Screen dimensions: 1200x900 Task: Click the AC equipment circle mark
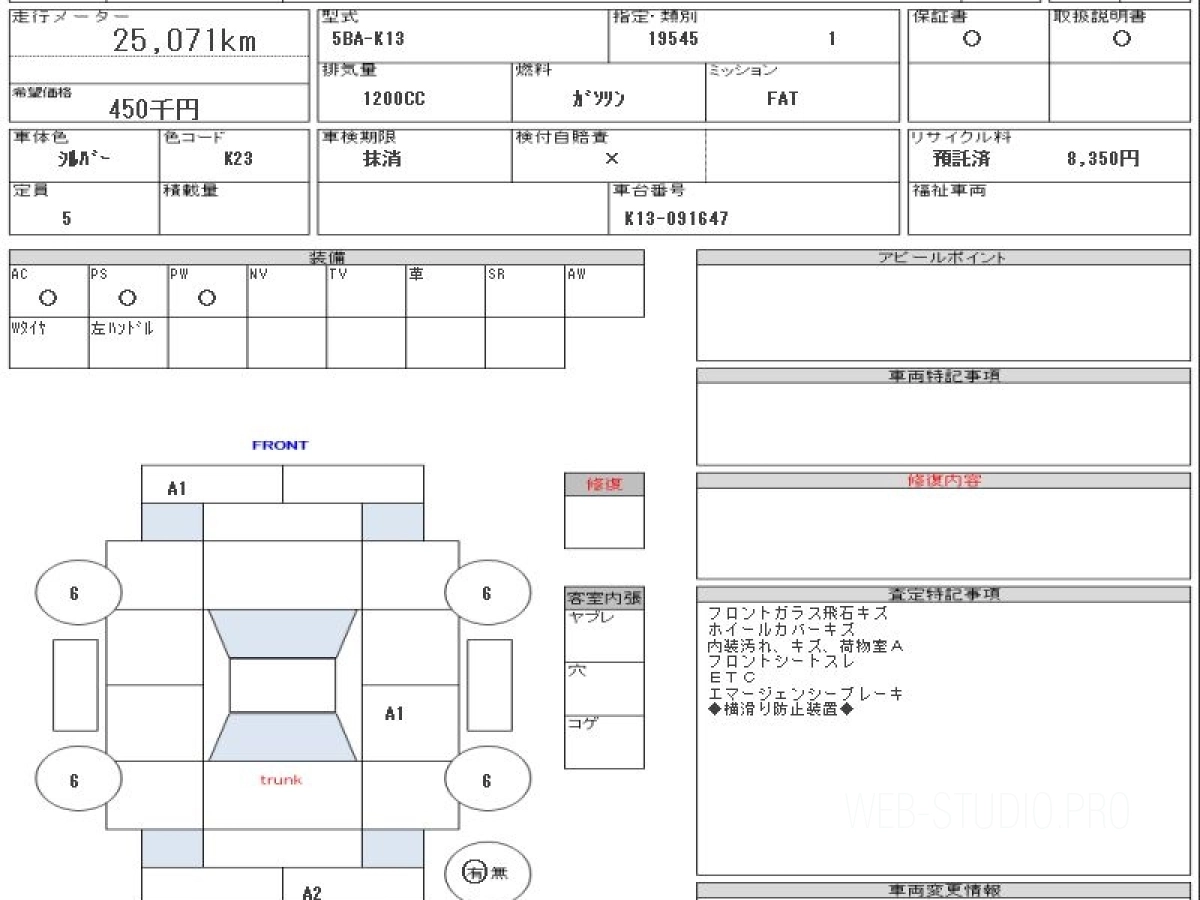tap(47, 298)
